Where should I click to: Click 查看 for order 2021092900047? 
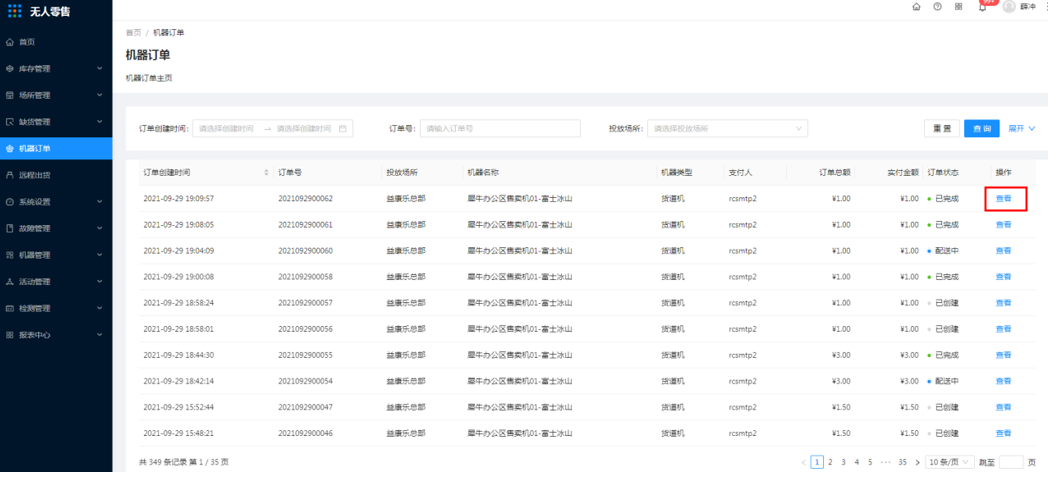click(1004, 407)
